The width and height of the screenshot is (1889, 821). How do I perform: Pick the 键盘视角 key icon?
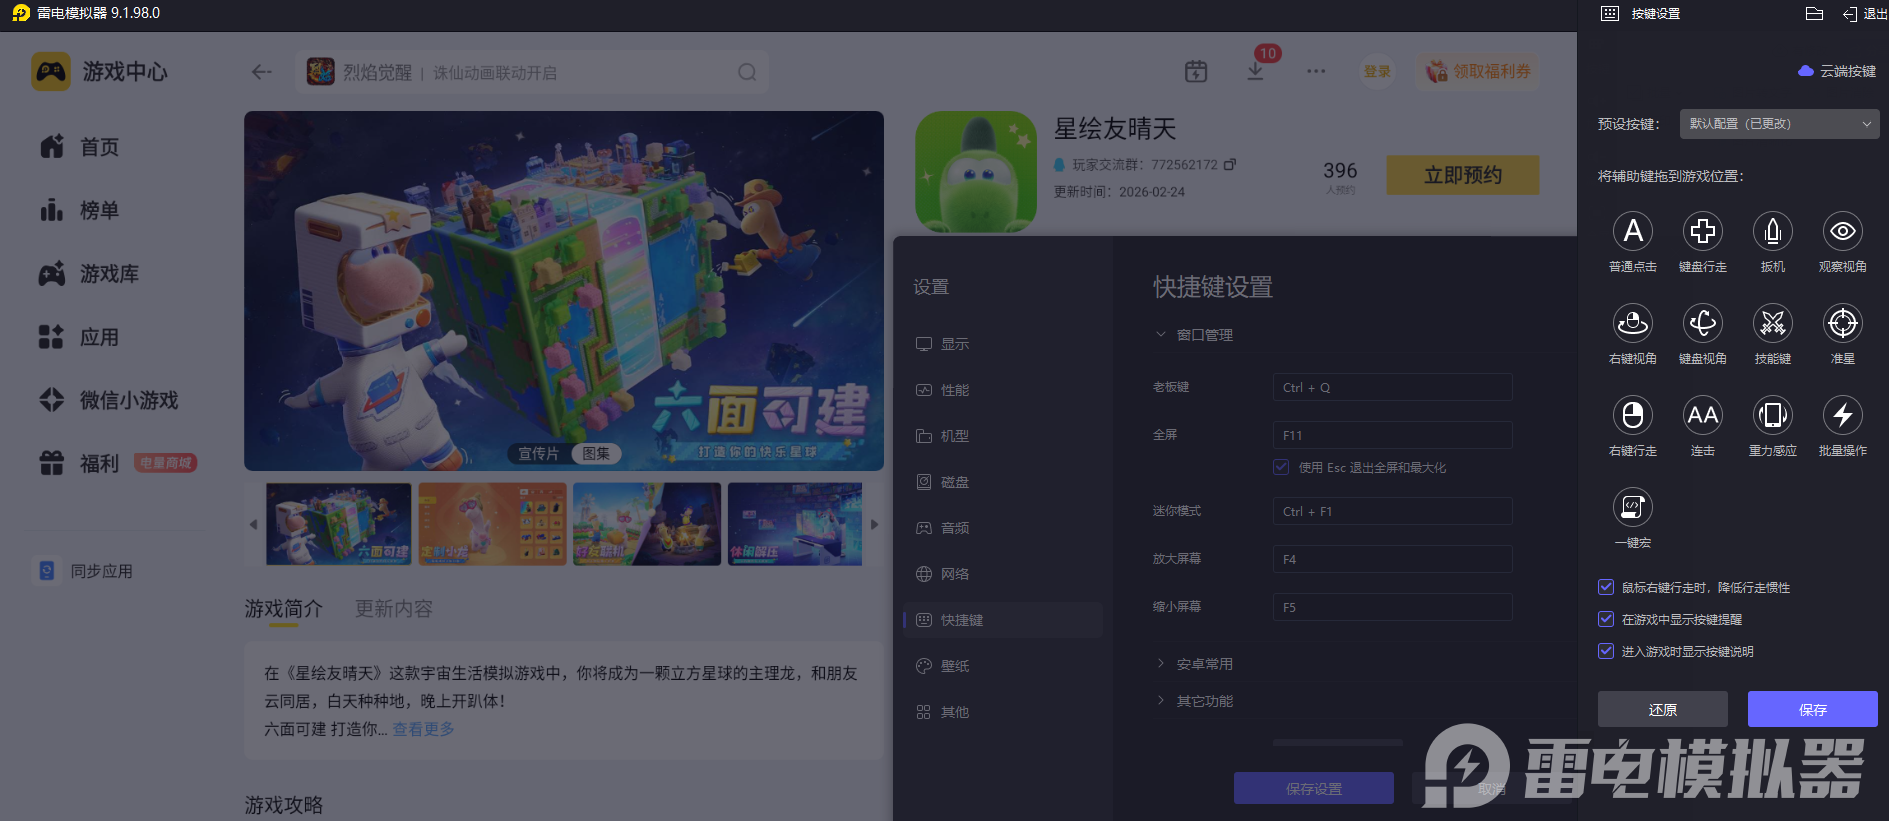click(1703, 323)
